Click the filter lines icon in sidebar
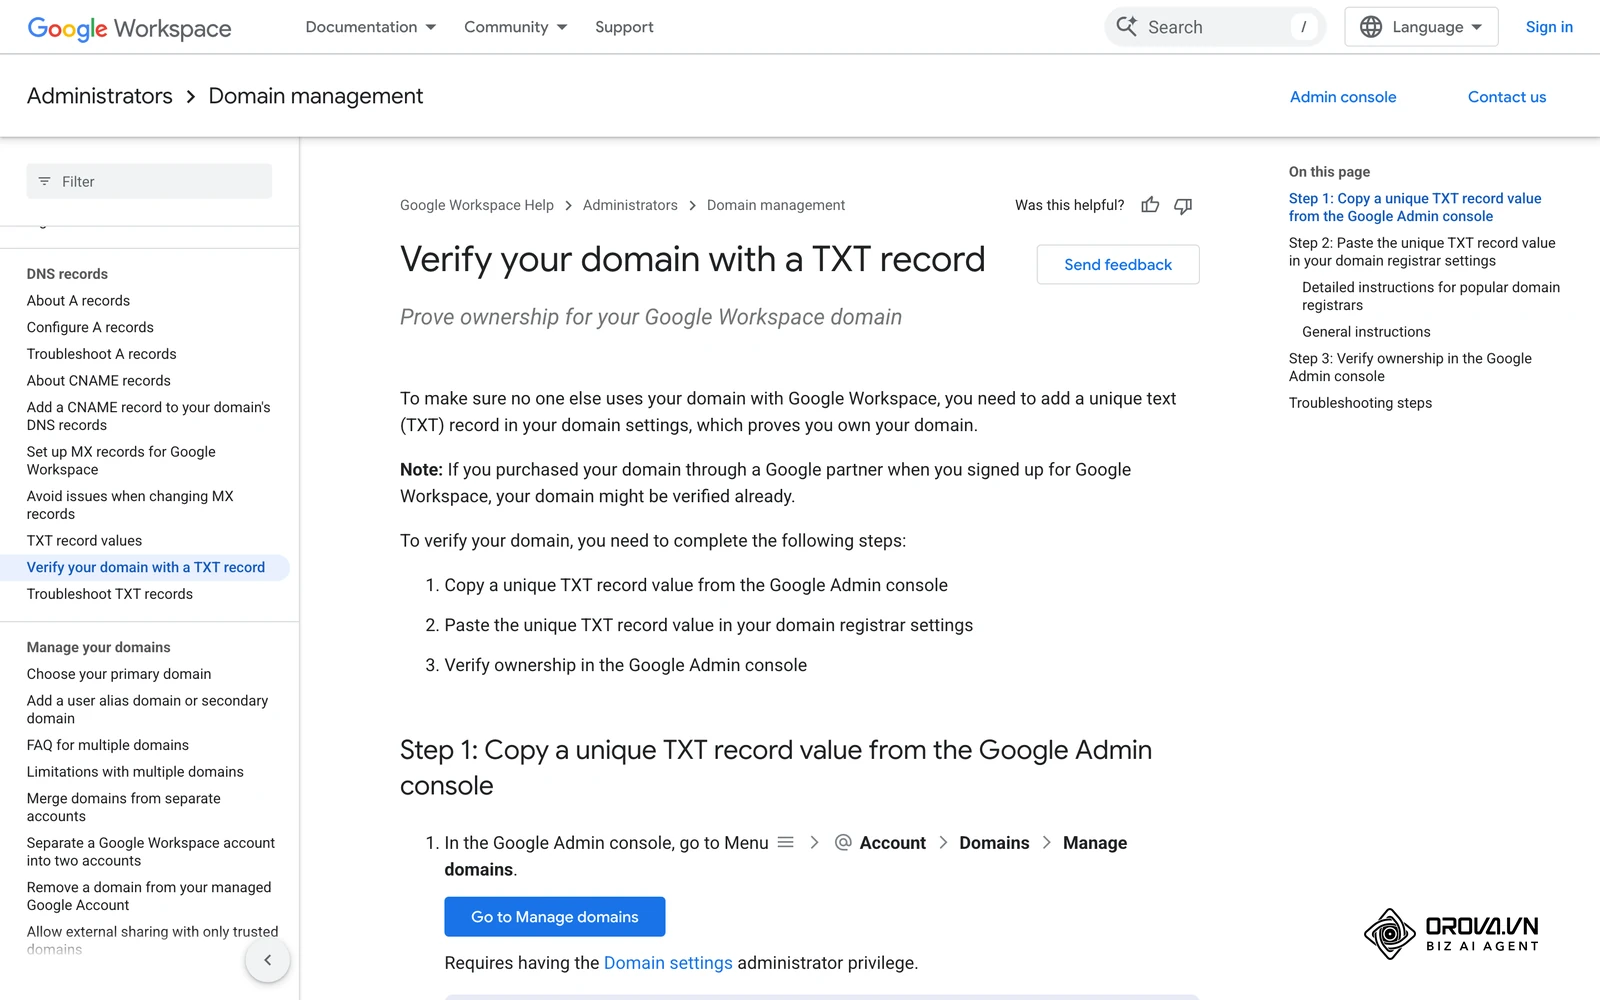Image resolution: width=1600 pixels, height=1000 pixels. point(44,181)
